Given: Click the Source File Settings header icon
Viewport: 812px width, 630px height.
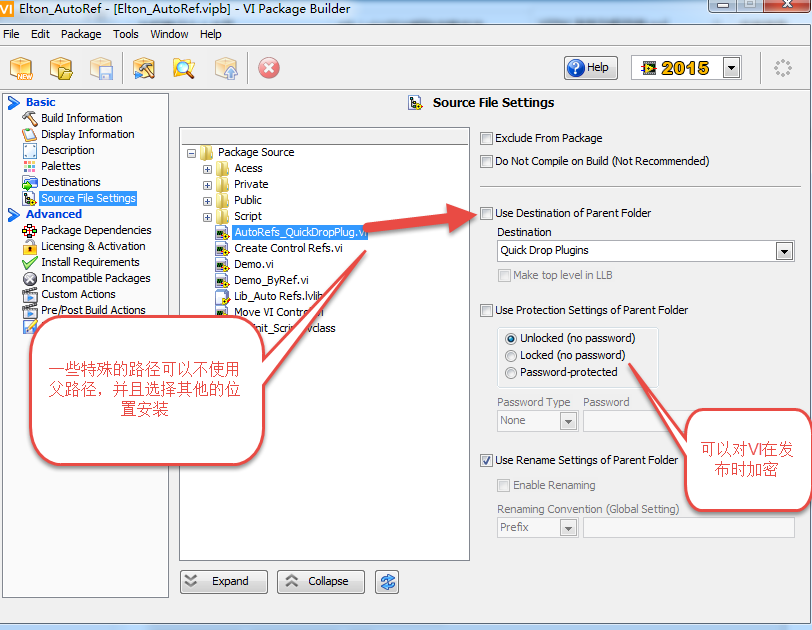Looking at the screenshot, I should (415, 102).
